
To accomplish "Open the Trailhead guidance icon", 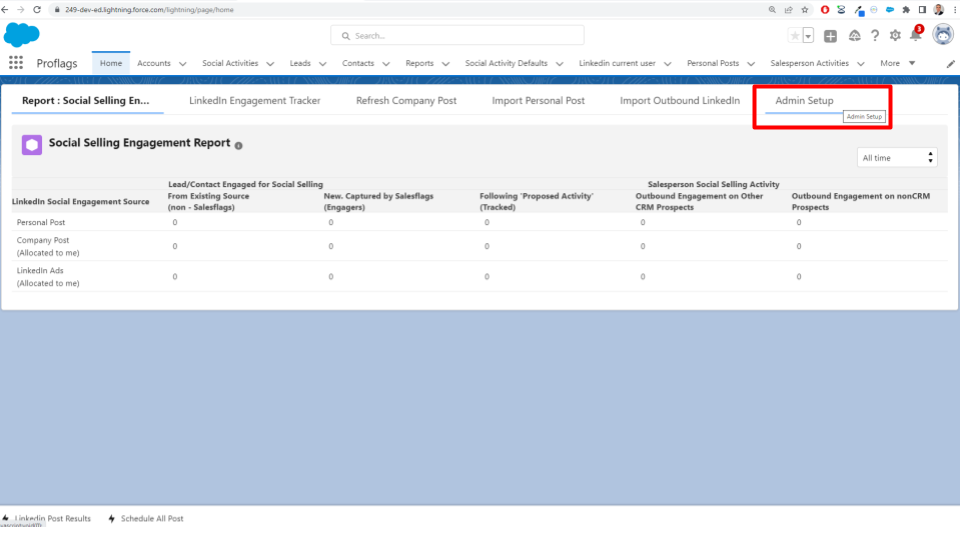I will click(855, 36).
